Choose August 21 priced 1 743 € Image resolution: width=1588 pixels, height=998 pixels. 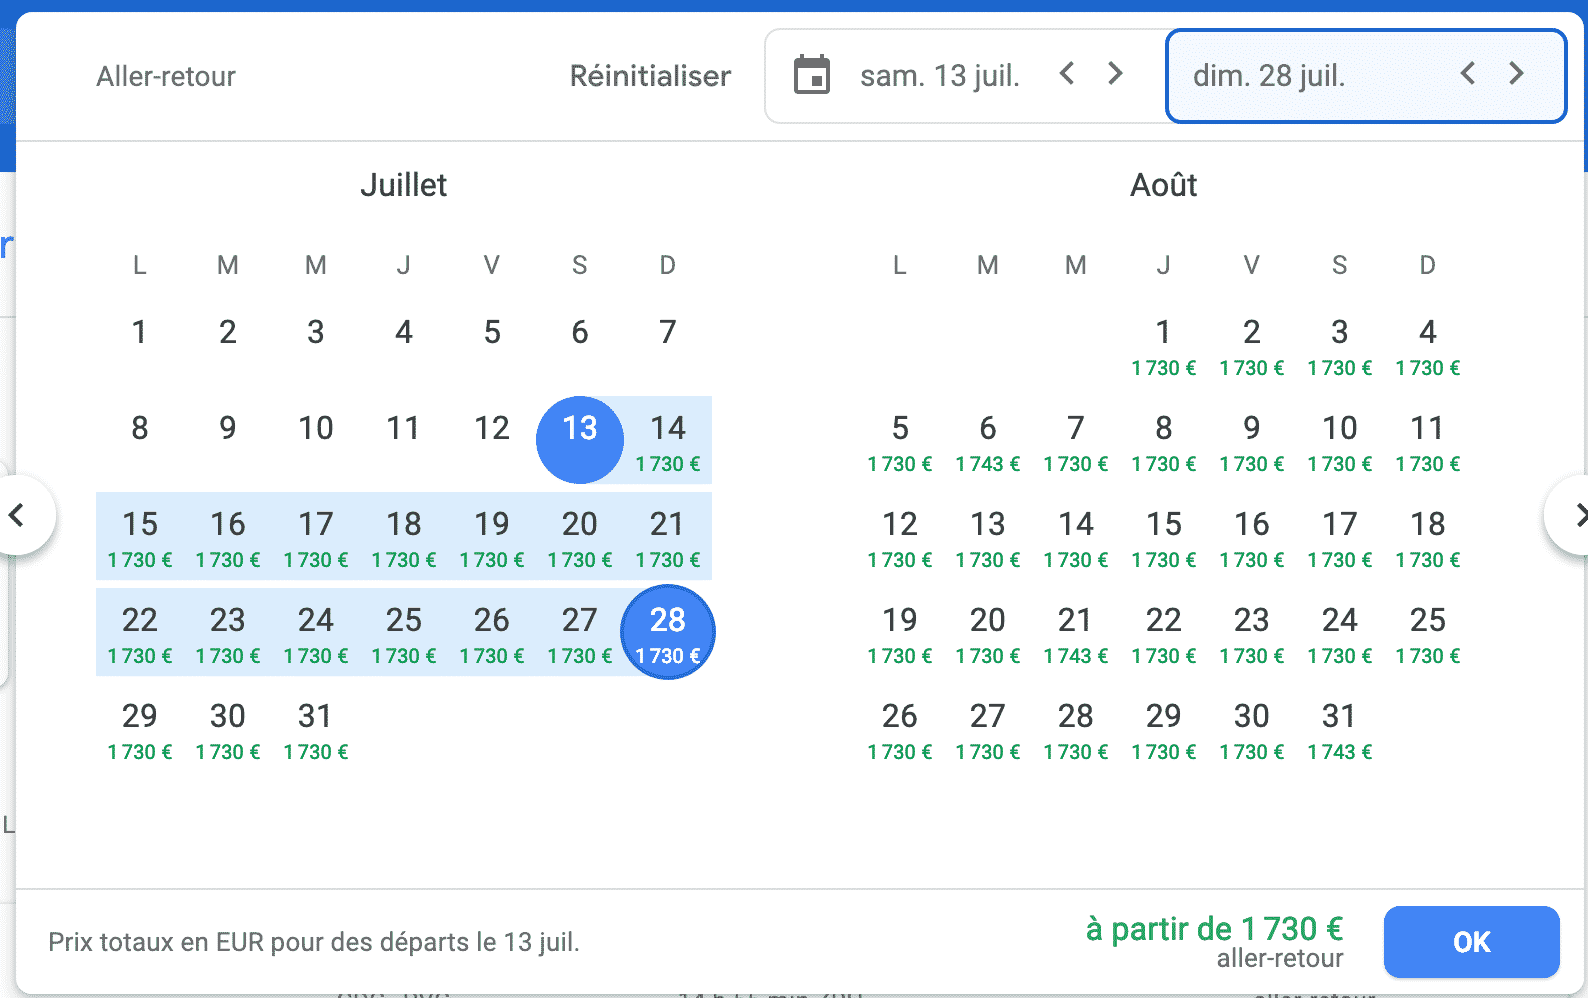pos(1076,634)
